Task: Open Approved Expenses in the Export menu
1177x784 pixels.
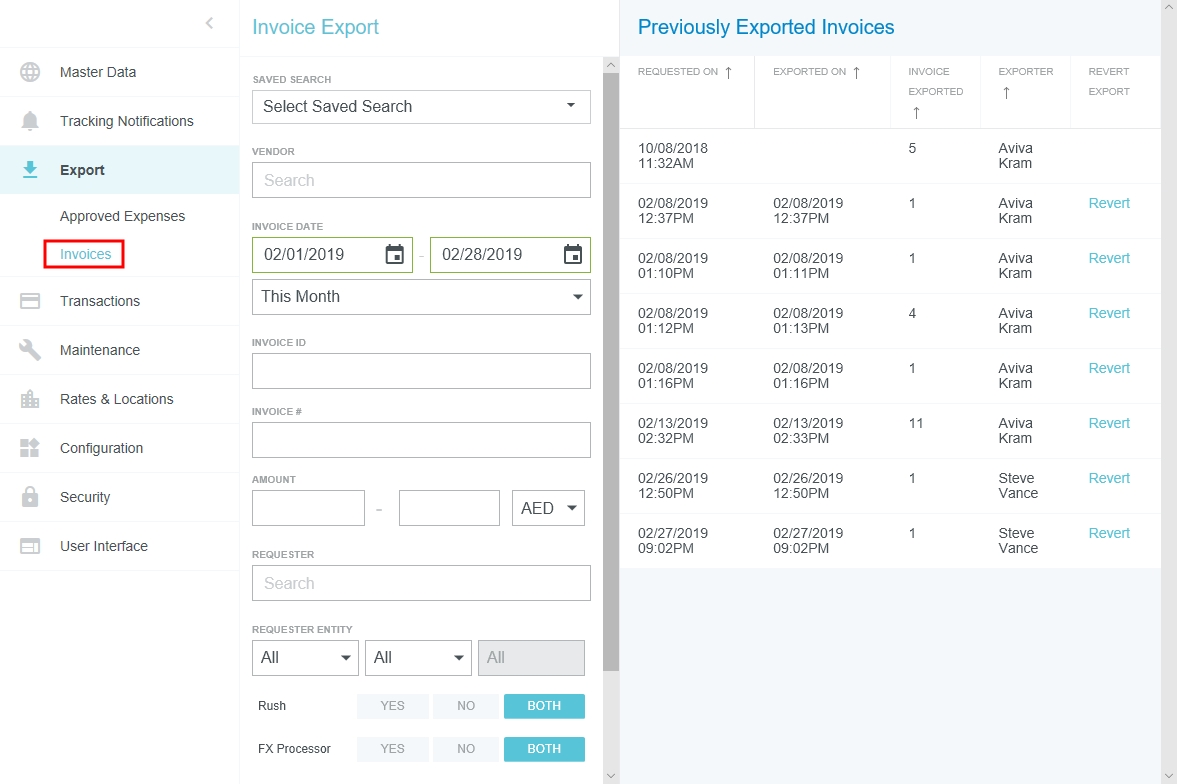Action: point(122,216)
